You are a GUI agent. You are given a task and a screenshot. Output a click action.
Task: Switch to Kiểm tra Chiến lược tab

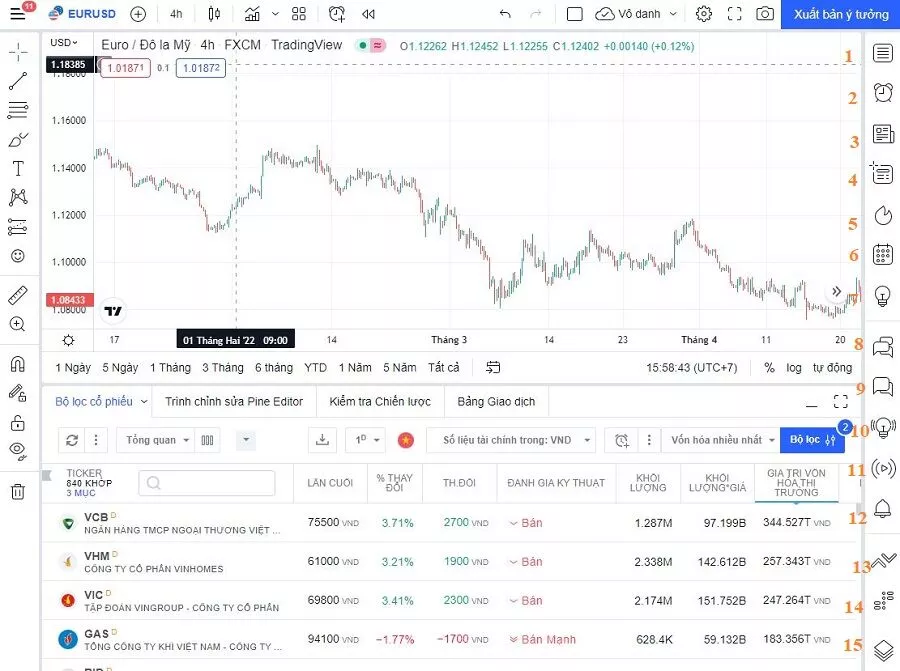380,402
